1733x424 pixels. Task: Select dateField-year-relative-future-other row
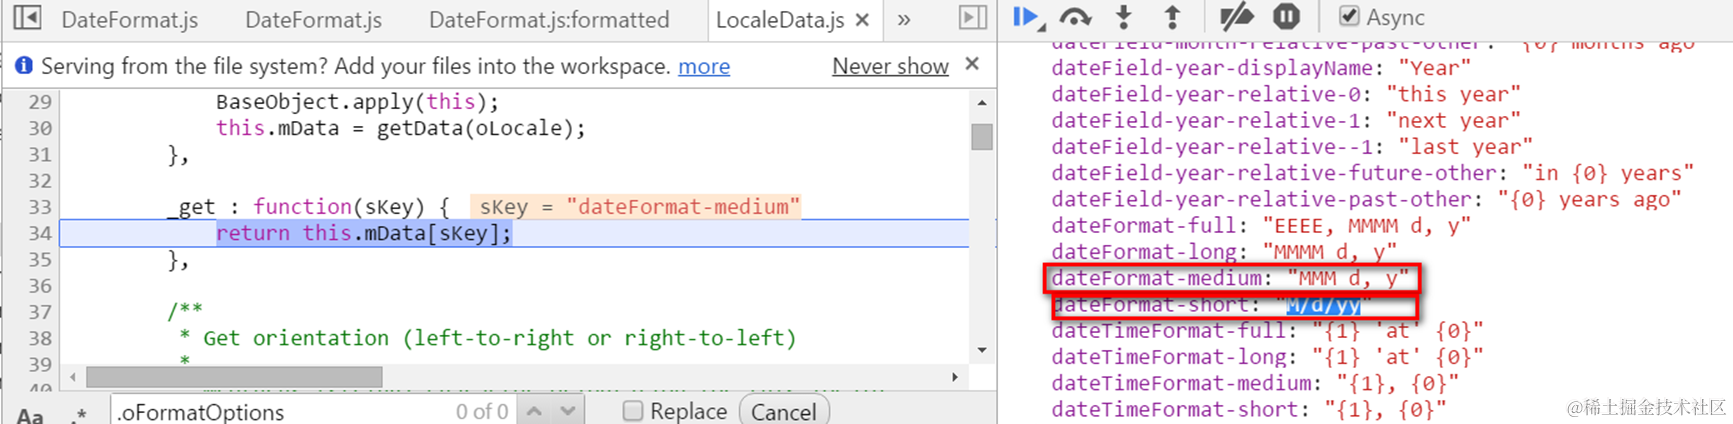1373,173
